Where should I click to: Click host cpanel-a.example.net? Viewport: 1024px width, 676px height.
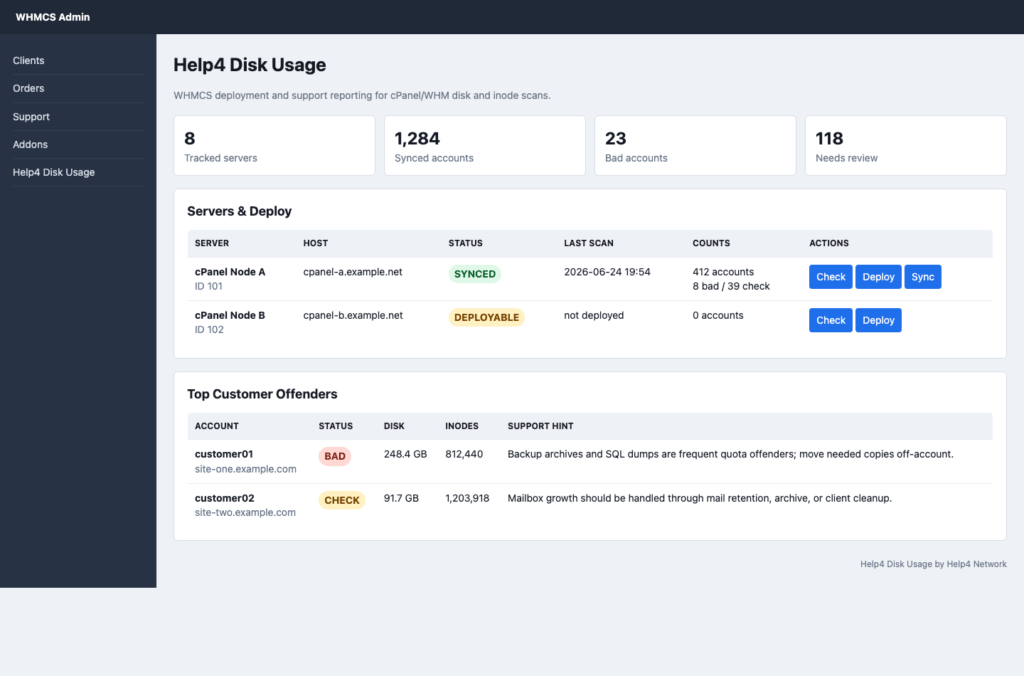(353, 272)
